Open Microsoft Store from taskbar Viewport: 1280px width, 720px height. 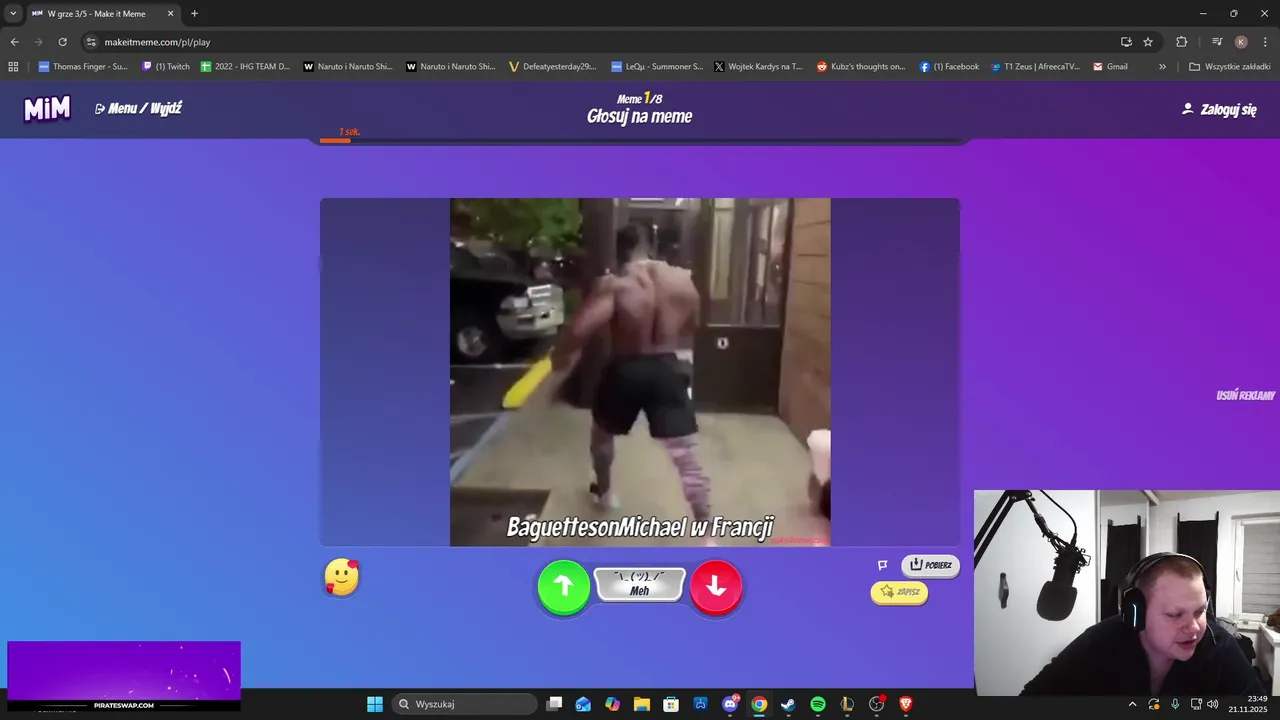tap(671, 704)
